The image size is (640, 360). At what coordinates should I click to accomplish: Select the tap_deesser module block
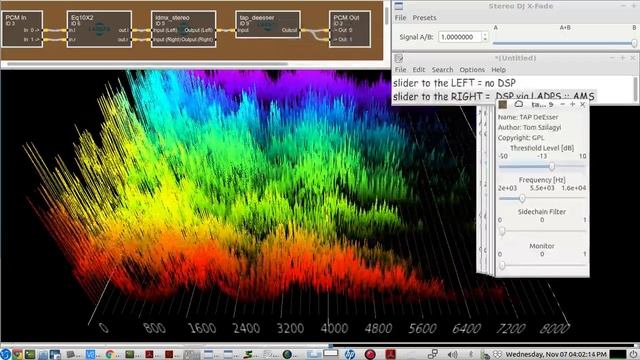click(268, 24)
